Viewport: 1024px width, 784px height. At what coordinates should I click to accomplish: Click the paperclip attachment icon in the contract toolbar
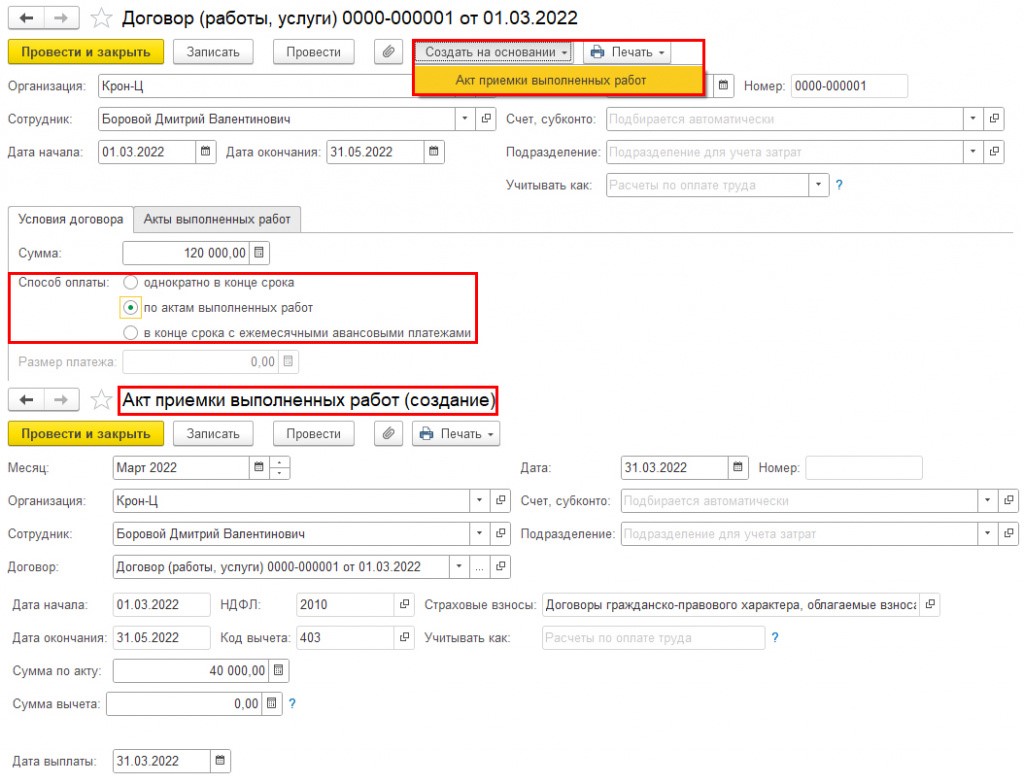coord(388,52)
